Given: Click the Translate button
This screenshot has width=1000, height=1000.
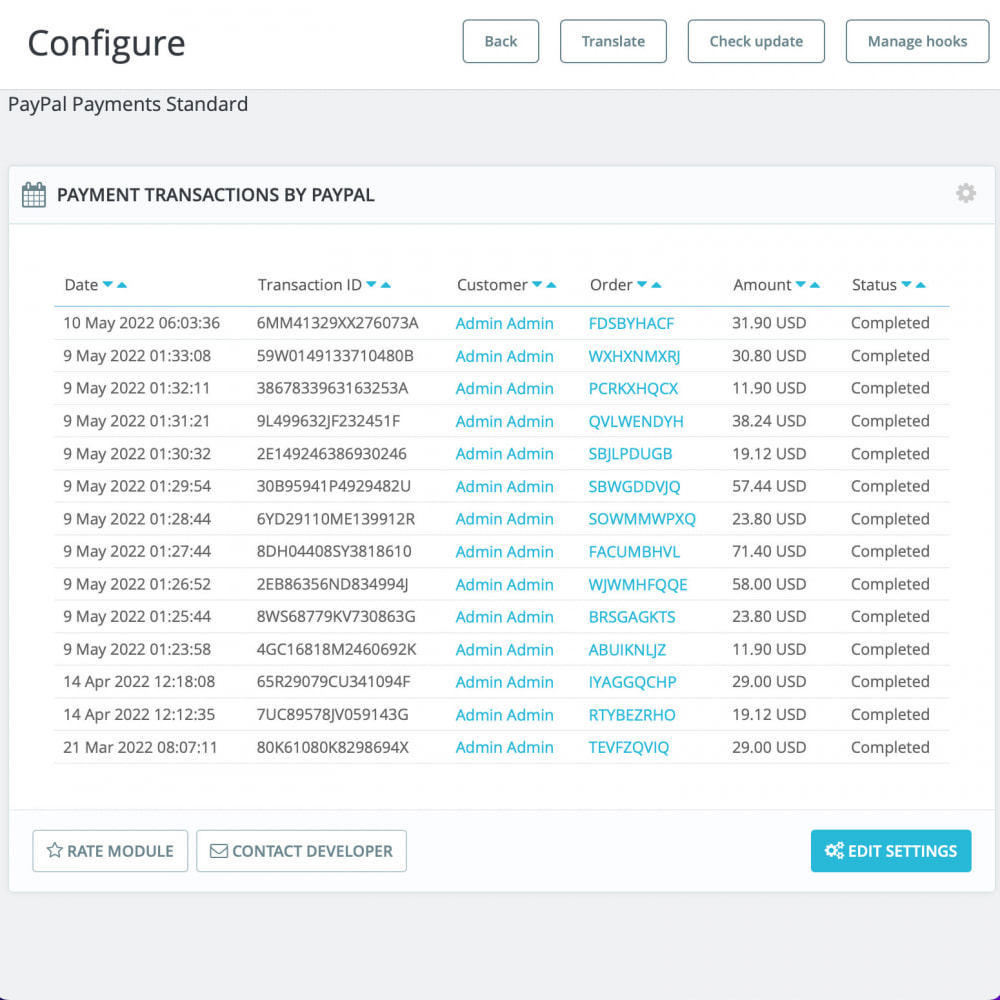Looking at the screenshot, I should click(613, 41).
